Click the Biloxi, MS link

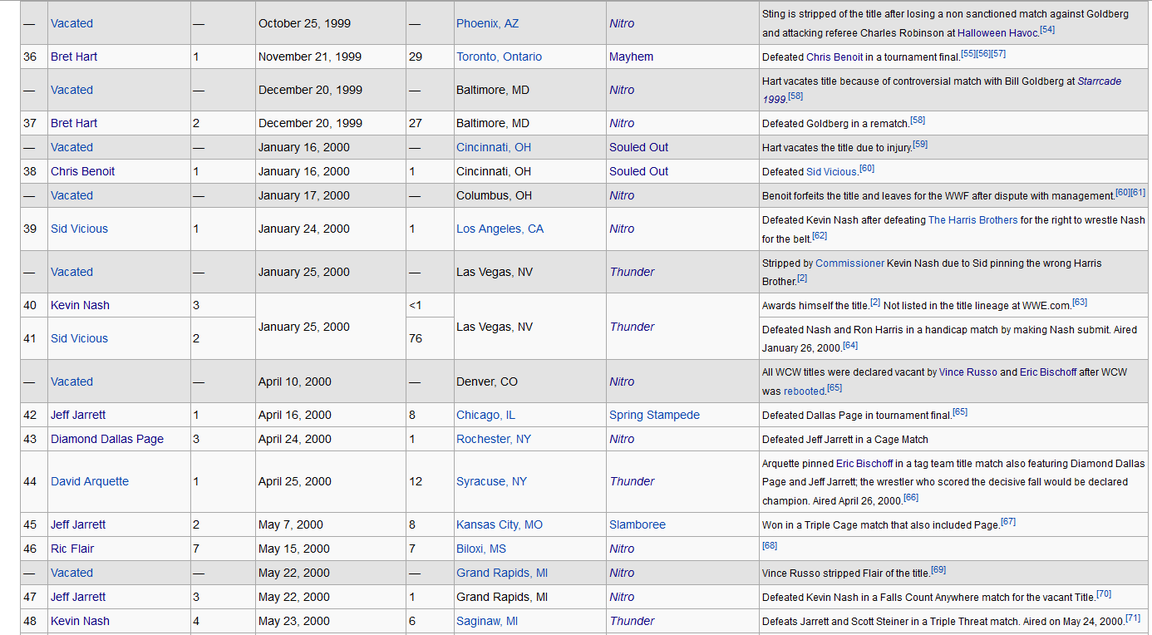(480, 550)
